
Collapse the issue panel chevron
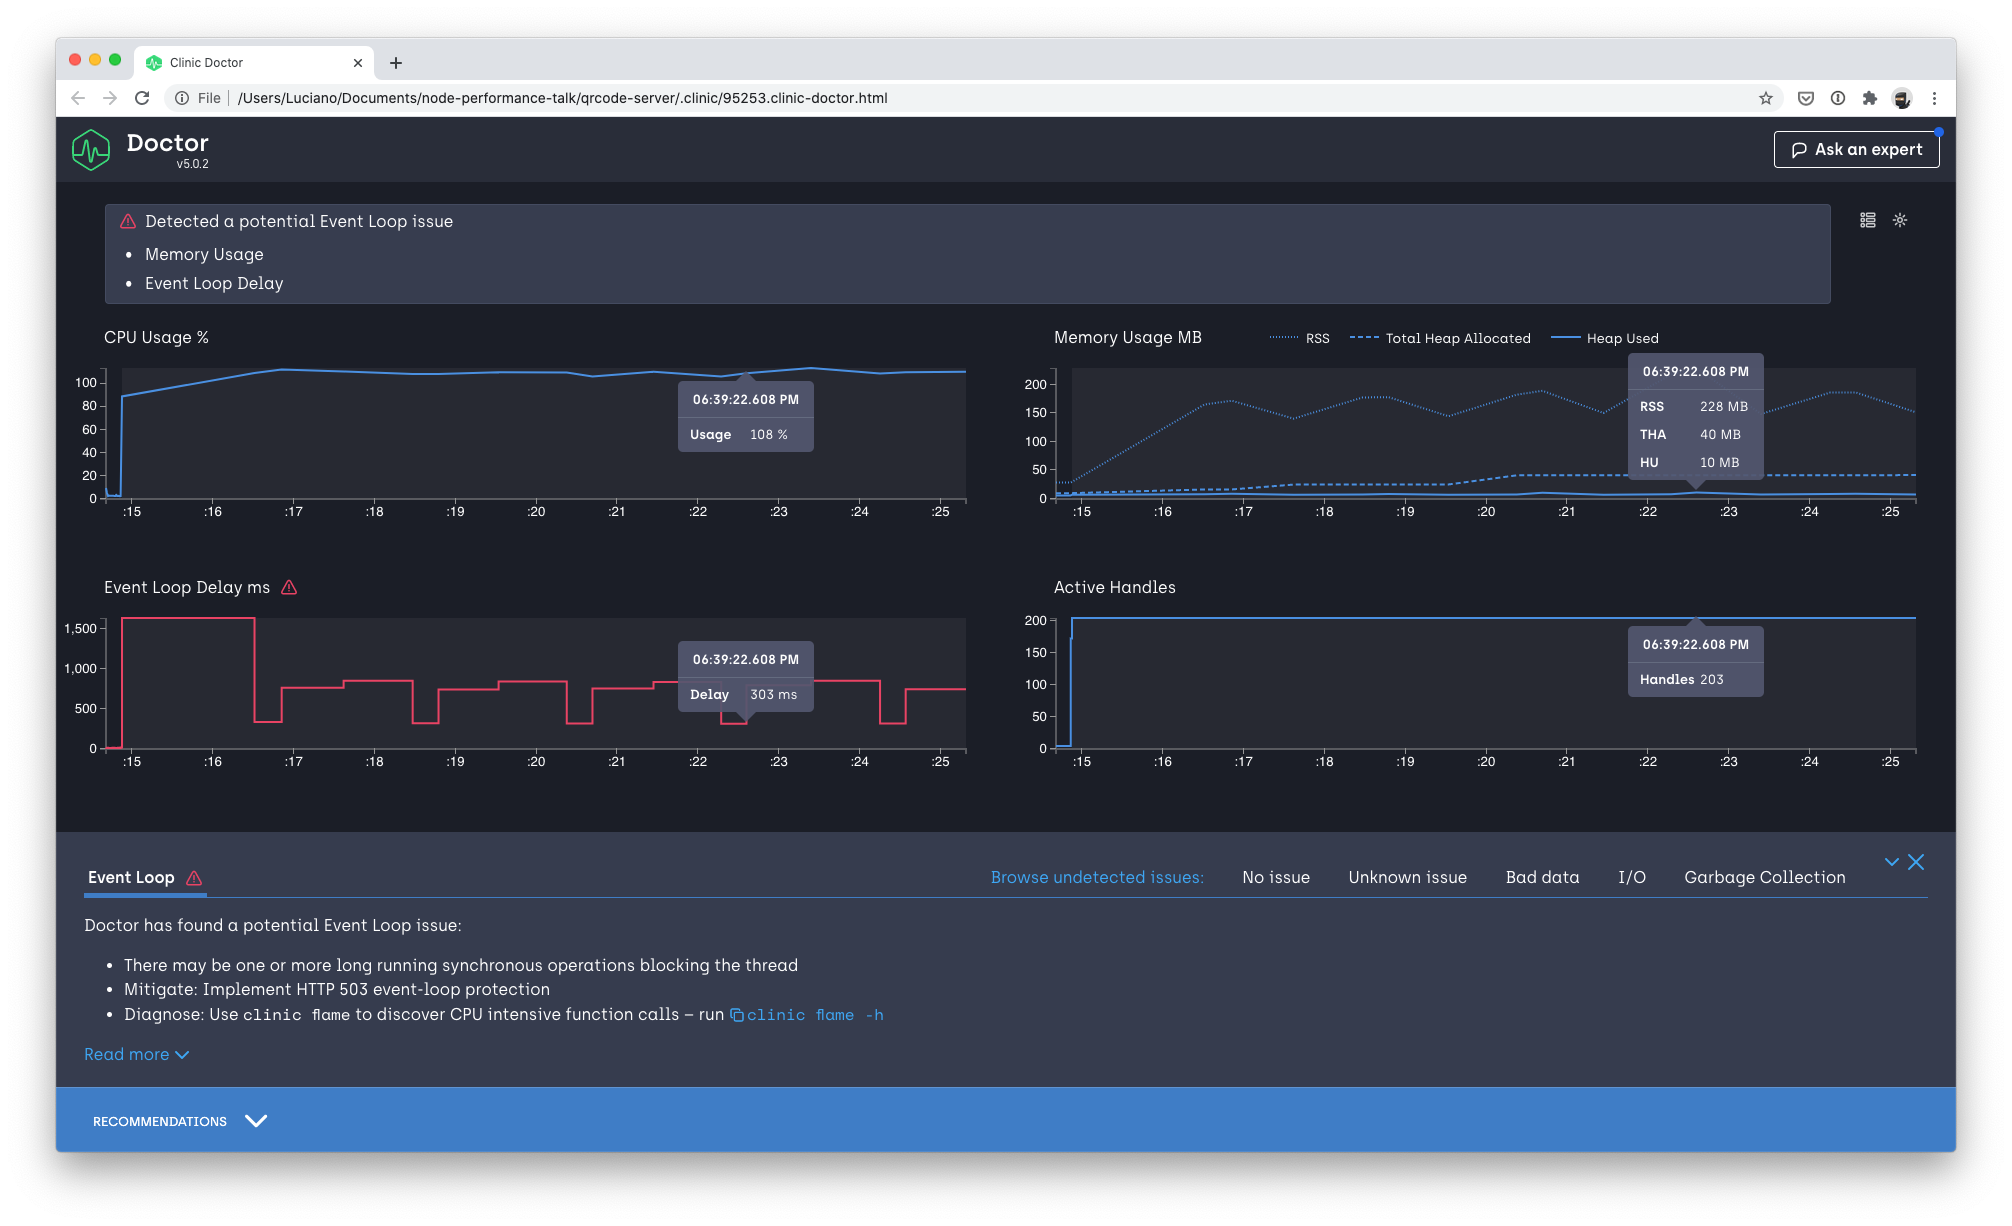[1891, 862]
